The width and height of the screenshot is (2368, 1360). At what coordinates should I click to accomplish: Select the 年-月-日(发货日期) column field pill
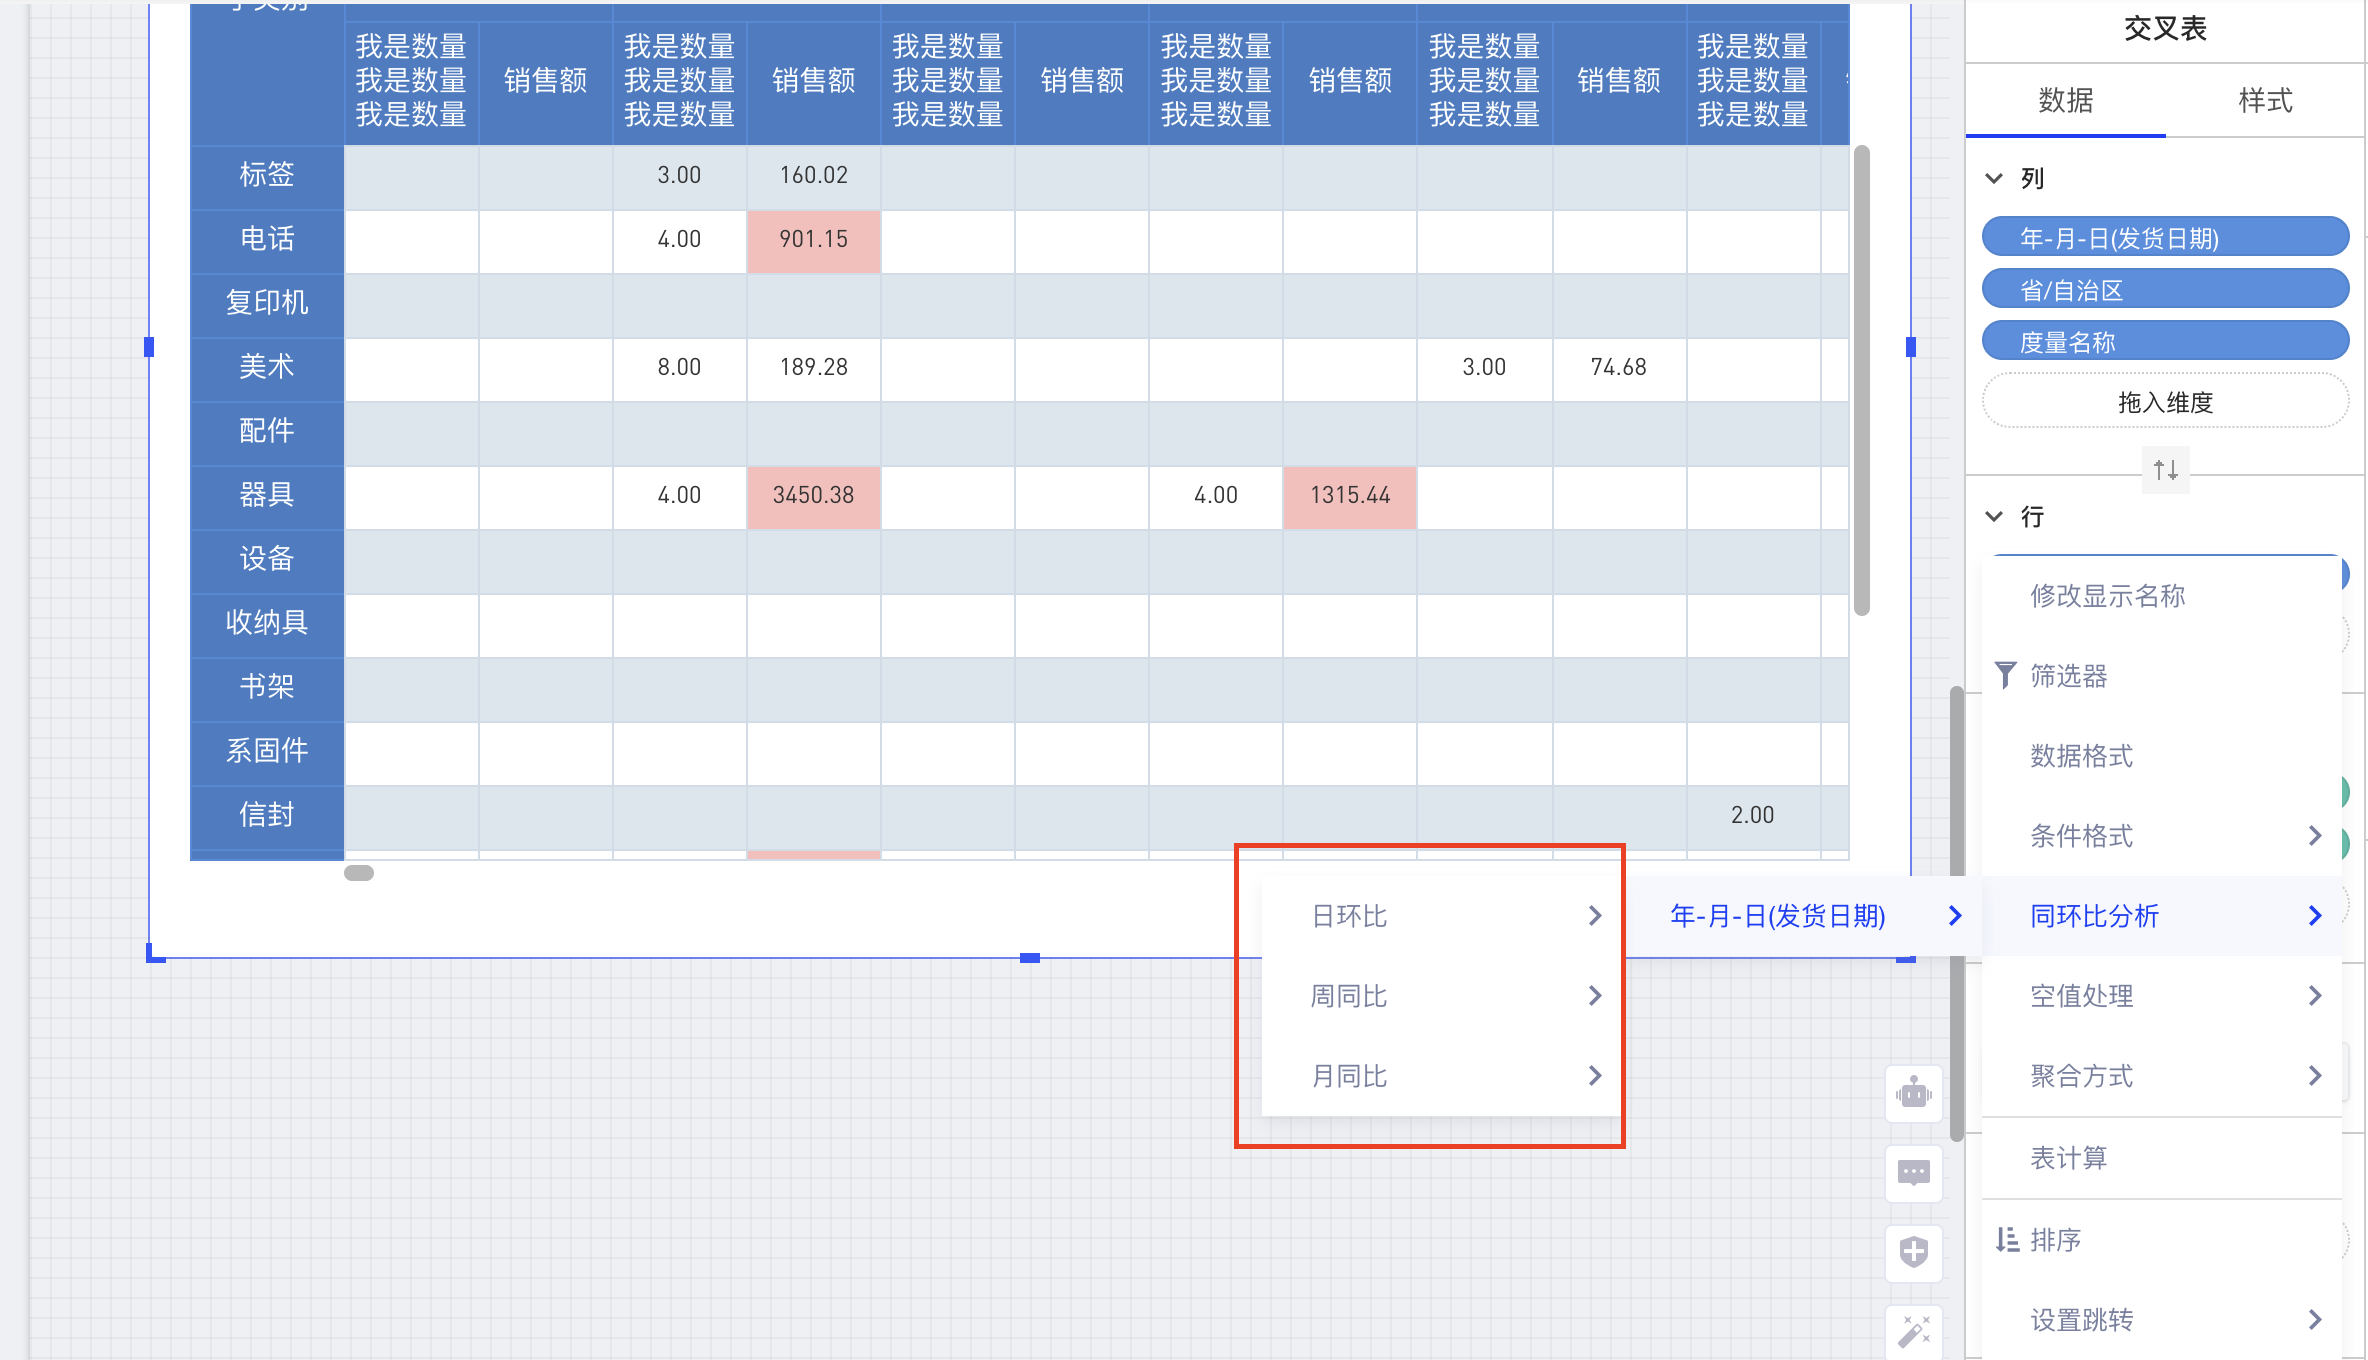pos(2164,237)
